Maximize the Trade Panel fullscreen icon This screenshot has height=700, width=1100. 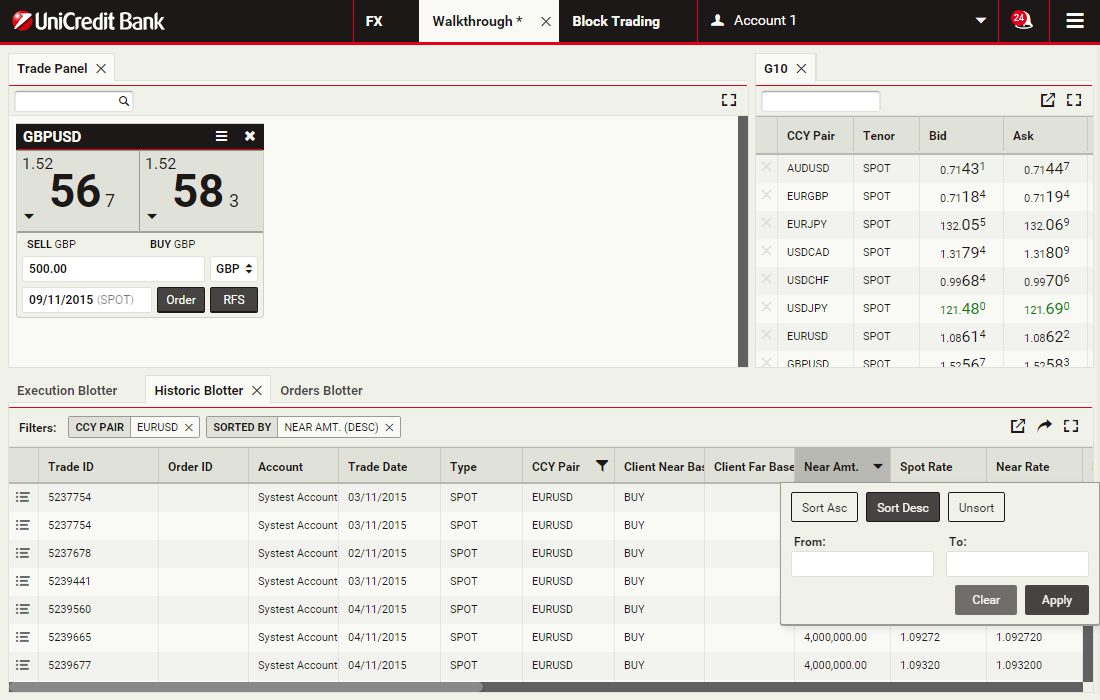(728, 100)
